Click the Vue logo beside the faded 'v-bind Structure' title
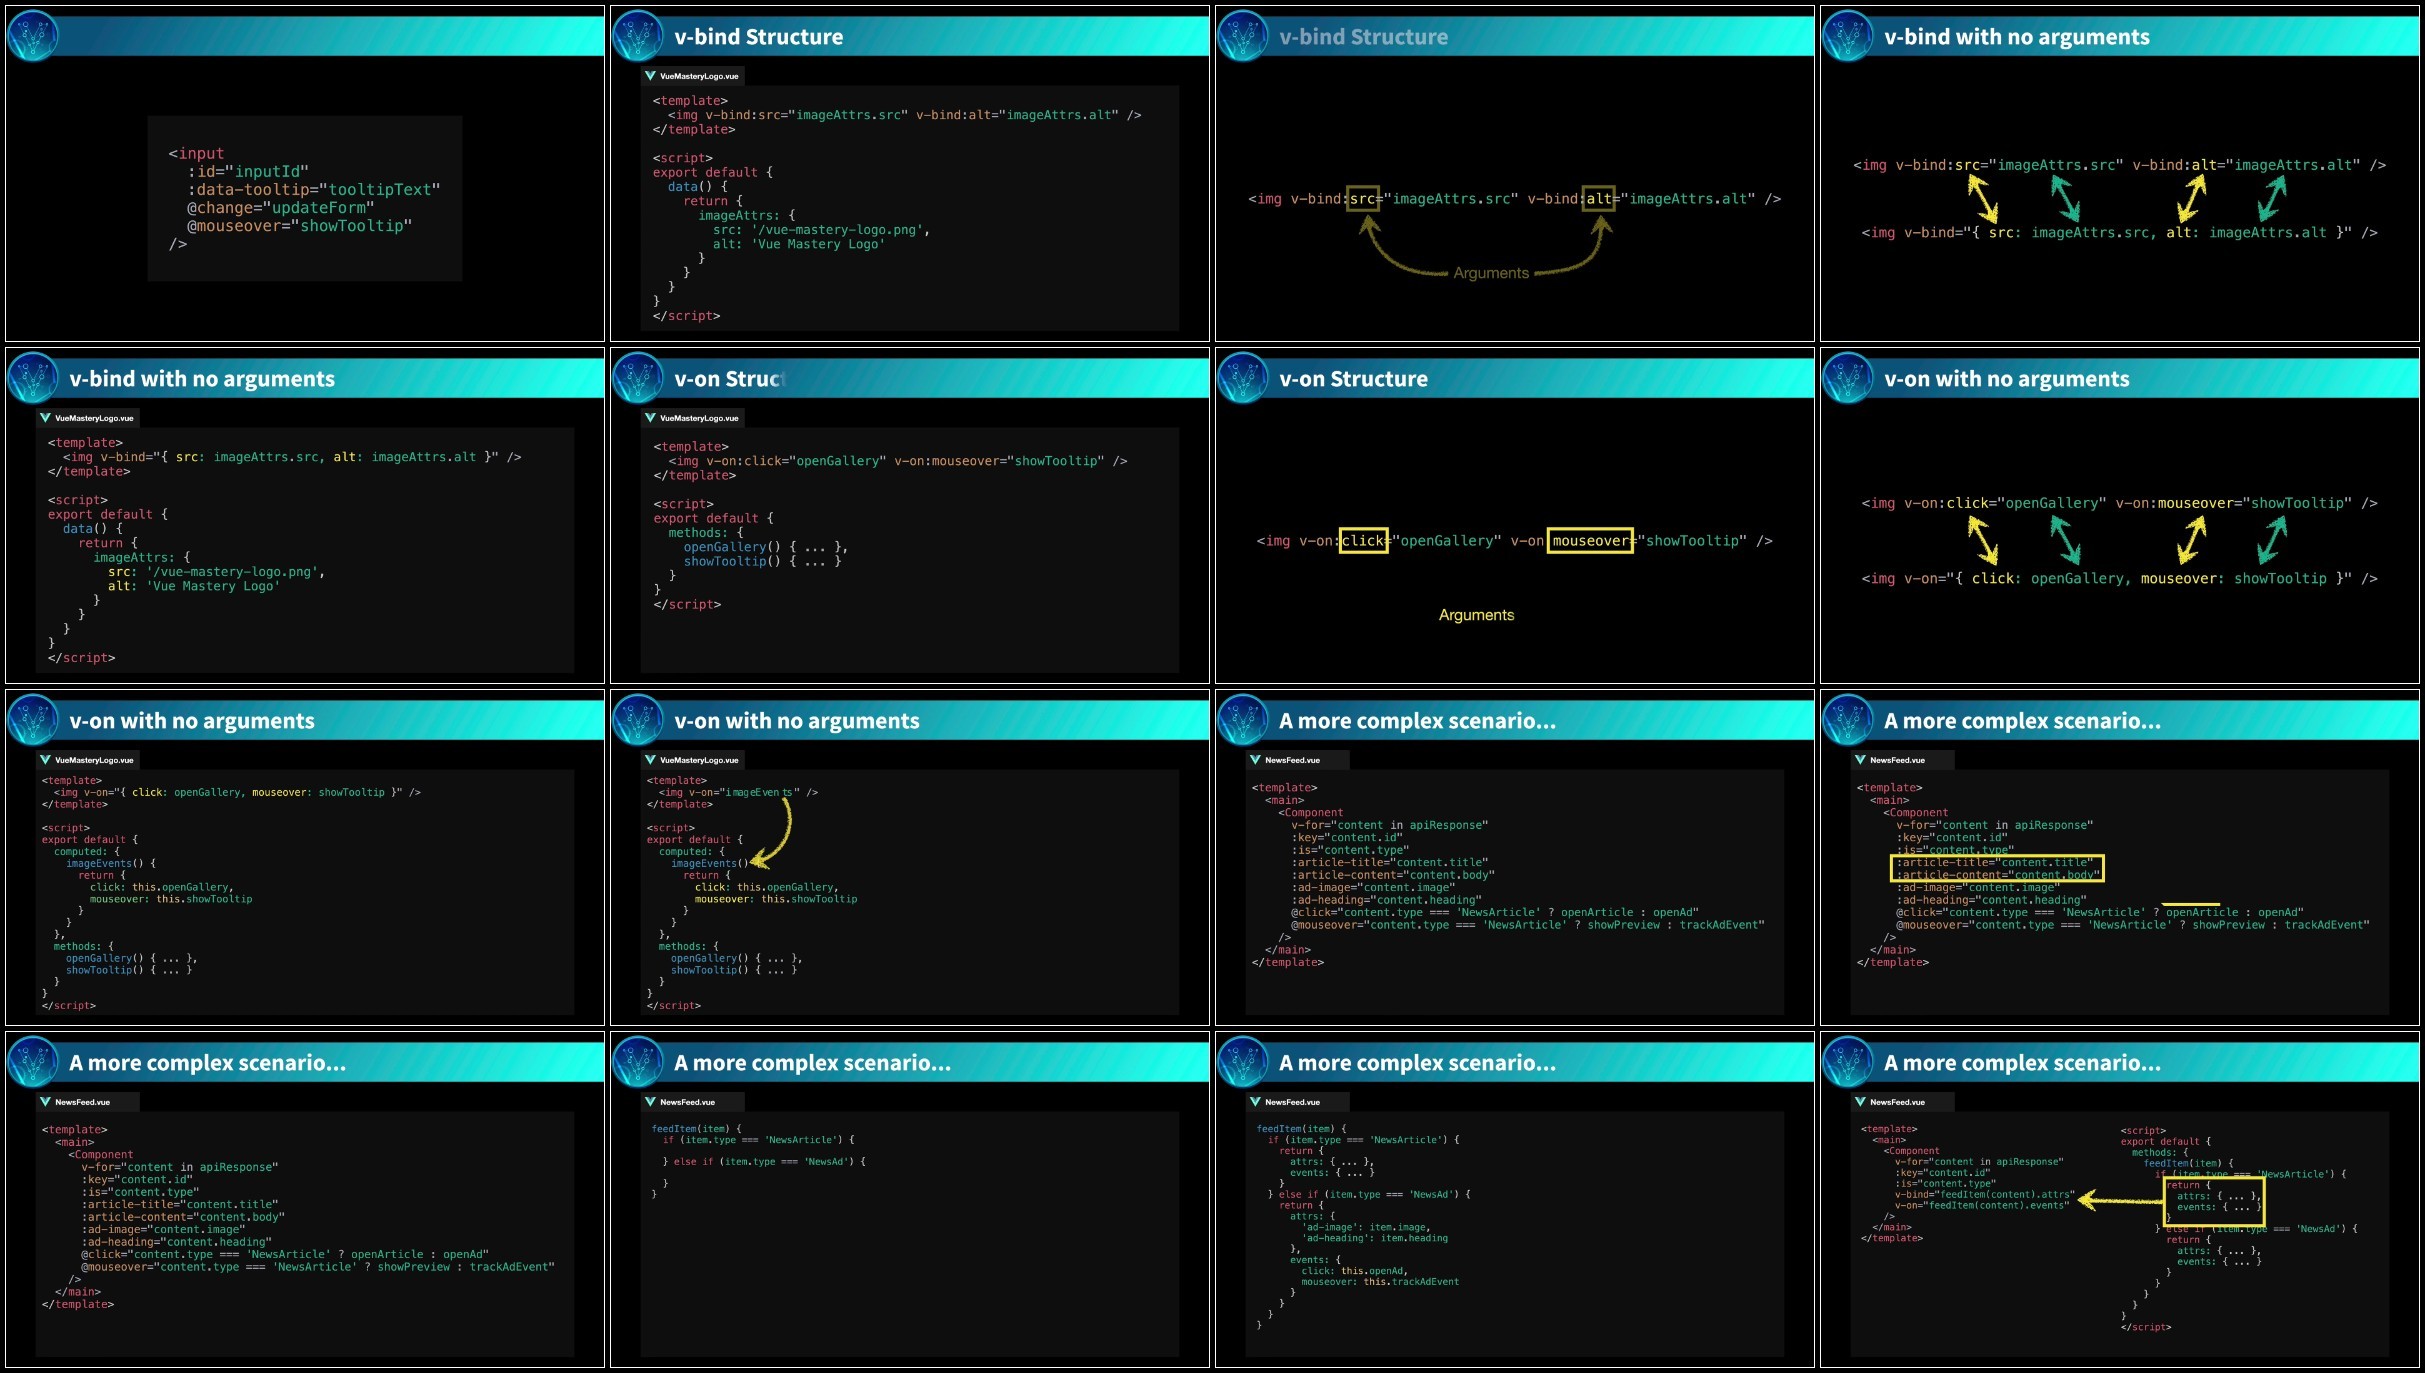Image resolution: width=2425 pixels, height=1373 pixels. point(1243,36)
